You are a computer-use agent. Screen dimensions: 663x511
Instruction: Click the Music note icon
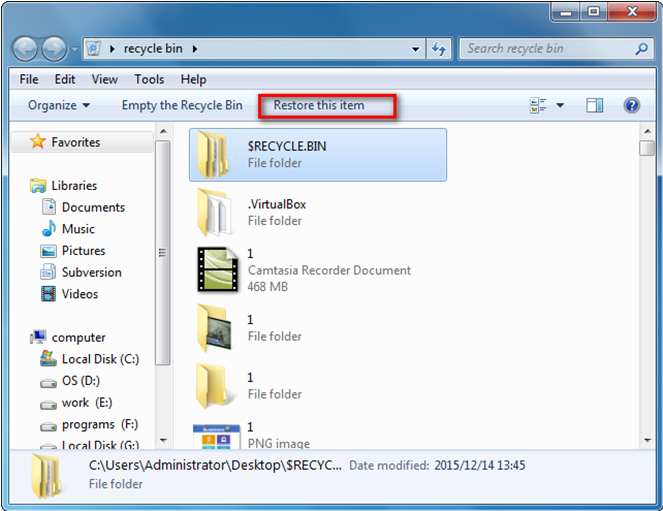pyautogui.click(x=49, y=229)
